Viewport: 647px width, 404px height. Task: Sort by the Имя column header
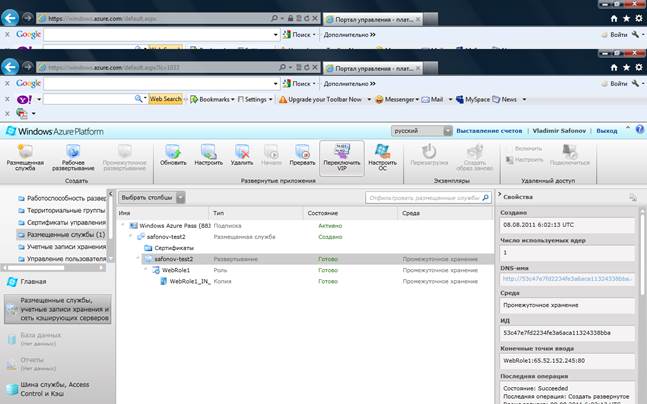(x=163, y=213)
